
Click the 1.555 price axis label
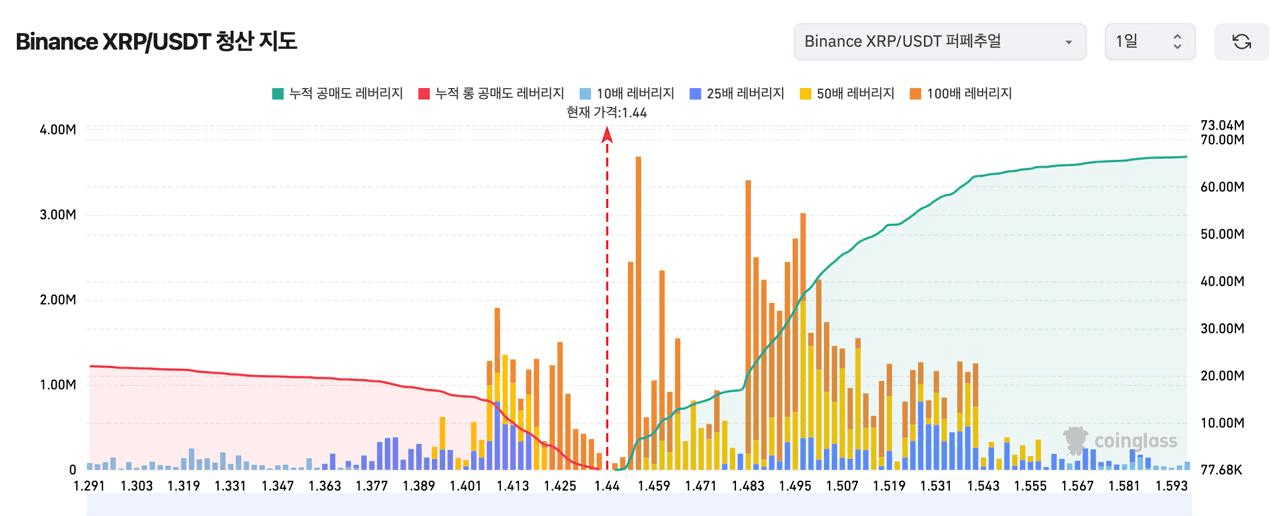pyautogui.click(x=1029, y=486)
